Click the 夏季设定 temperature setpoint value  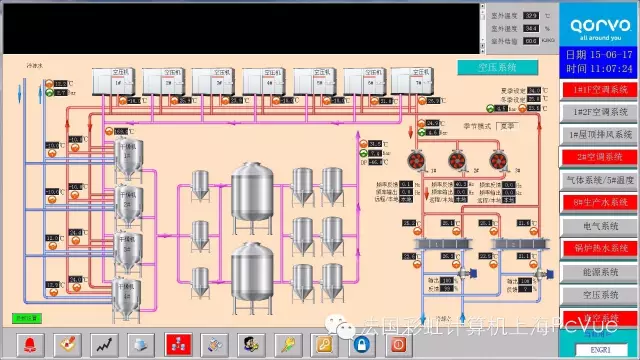[x=534, y=90]
